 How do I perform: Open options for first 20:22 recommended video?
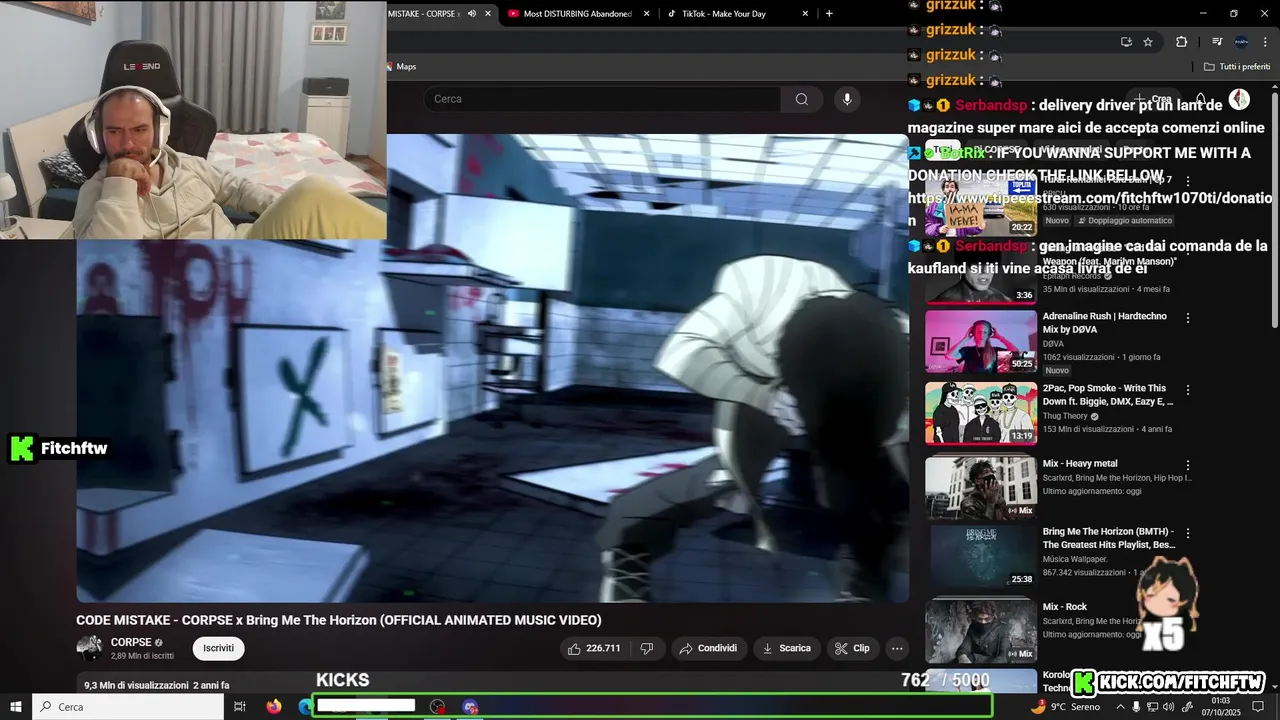coord(1188,181)
